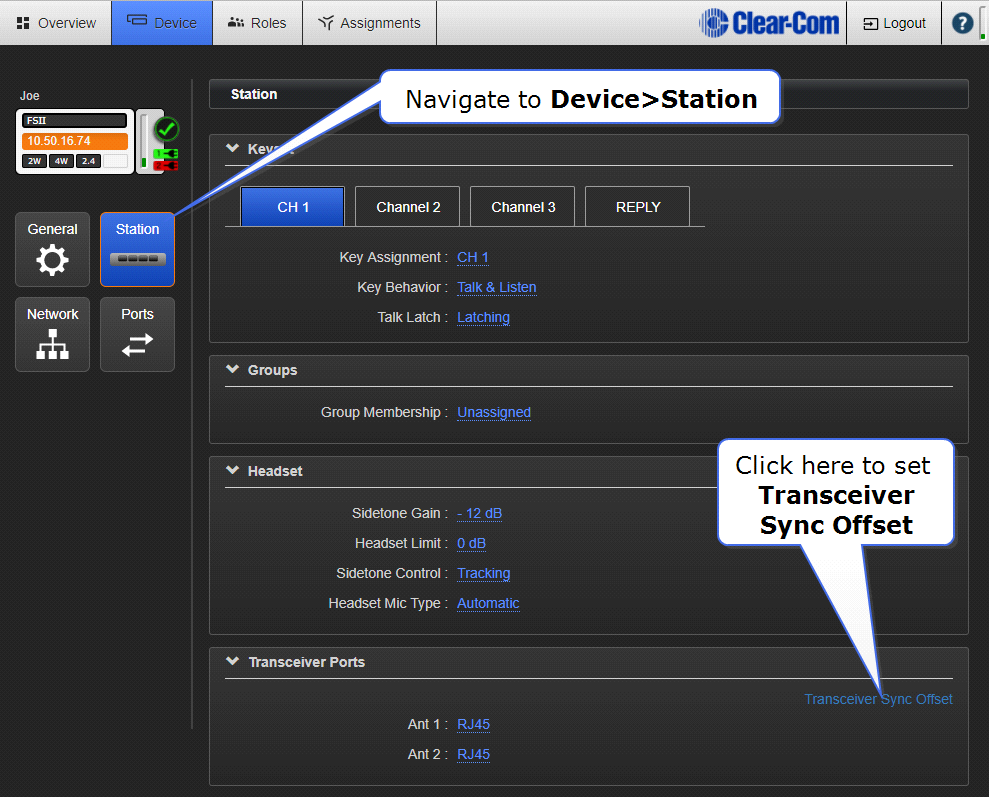
Task: Click the 2.4 badge on device card
Action: point(88,161)
